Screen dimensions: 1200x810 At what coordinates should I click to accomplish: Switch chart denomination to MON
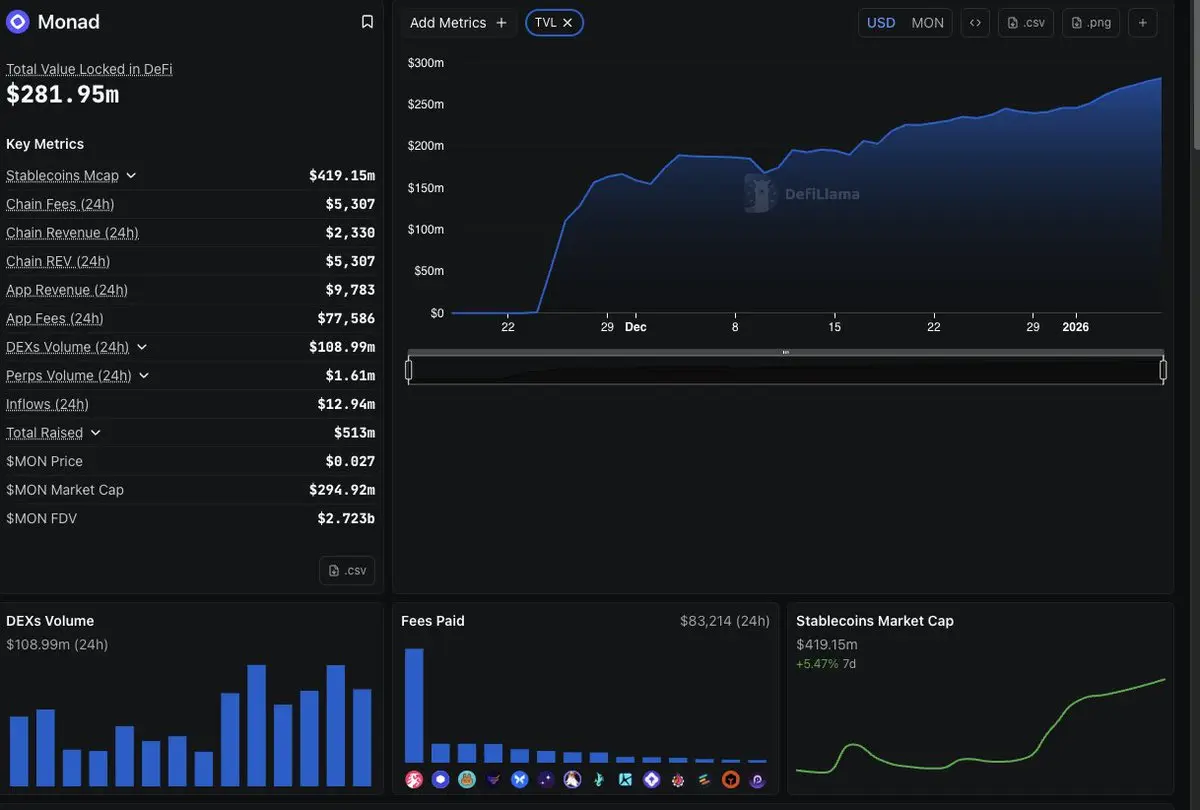point(928,23)
